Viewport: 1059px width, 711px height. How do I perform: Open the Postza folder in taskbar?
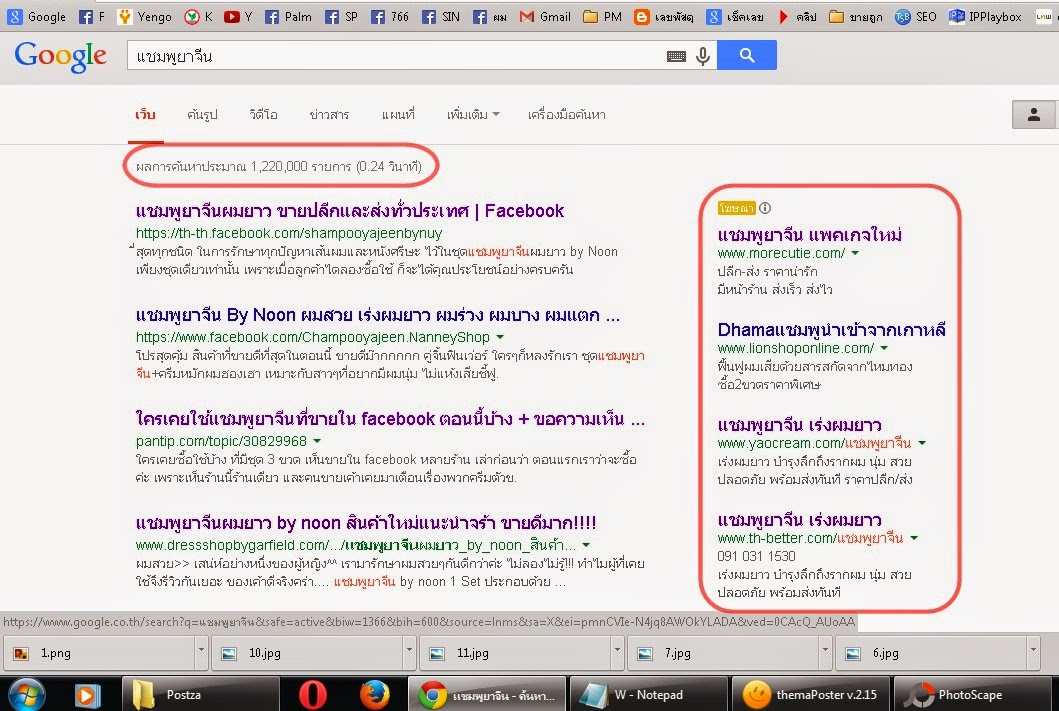pyautogui.click(x=201, y=695)
